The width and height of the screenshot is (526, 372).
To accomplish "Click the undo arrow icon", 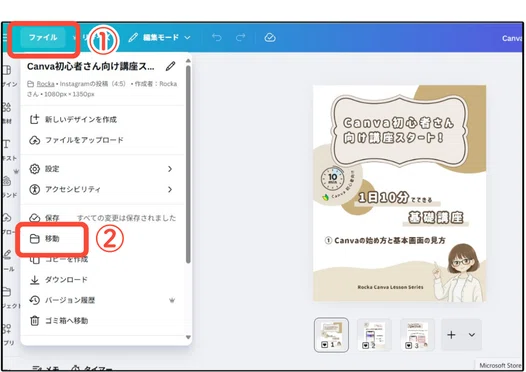I will 217,38.
